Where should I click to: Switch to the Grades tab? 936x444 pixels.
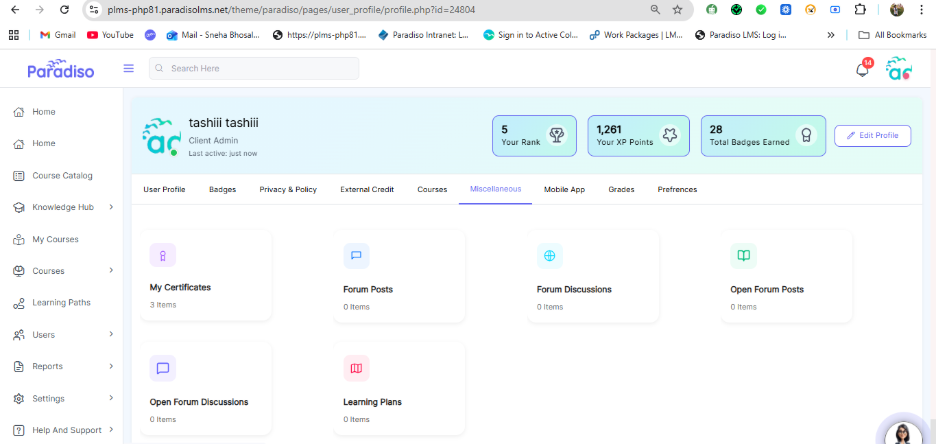[x=621, y=189]
